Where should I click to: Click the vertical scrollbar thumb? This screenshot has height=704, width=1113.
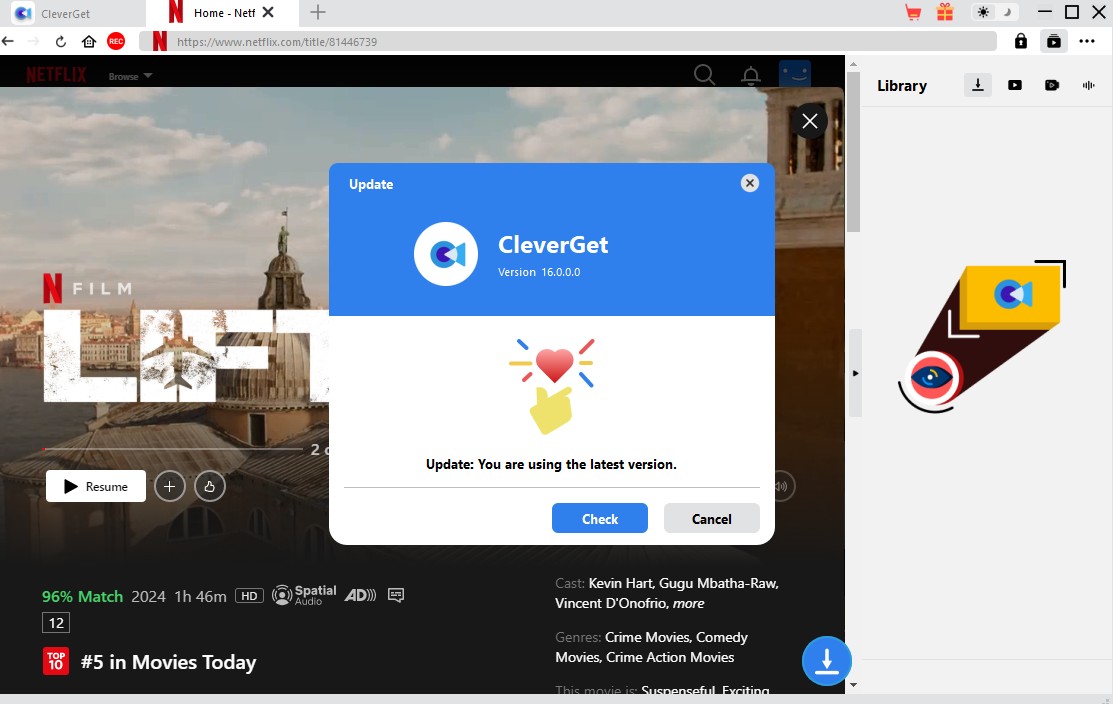tap(853, 150)
